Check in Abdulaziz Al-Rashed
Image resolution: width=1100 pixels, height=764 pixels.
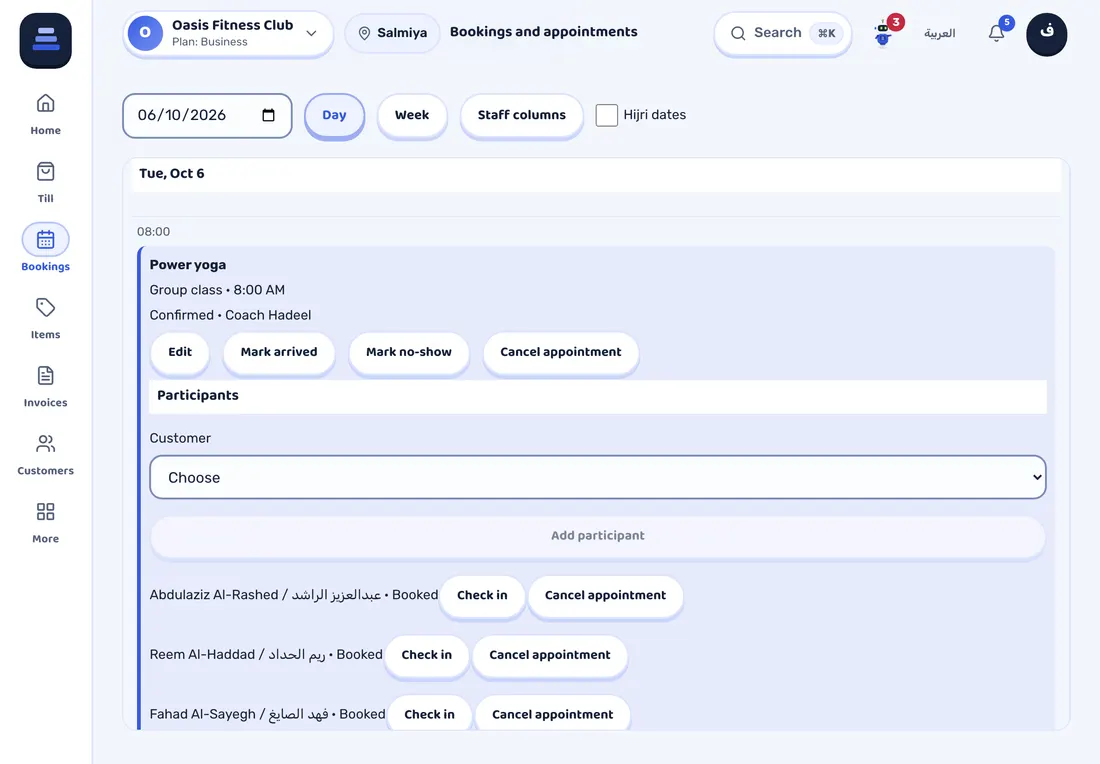click(x=482, y=596)
